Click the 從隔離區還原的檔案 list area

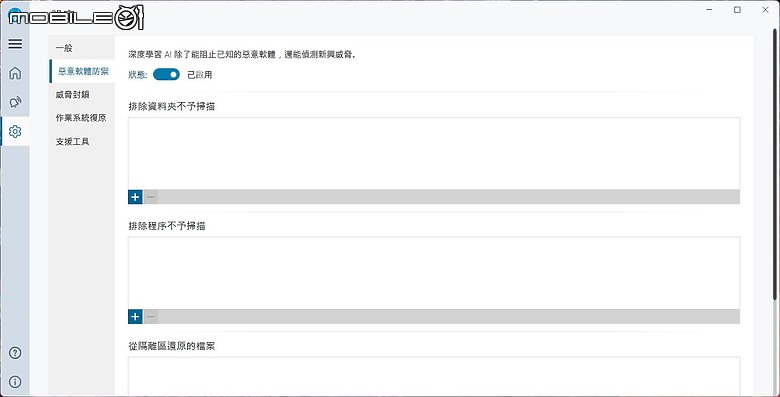(434, 376)
